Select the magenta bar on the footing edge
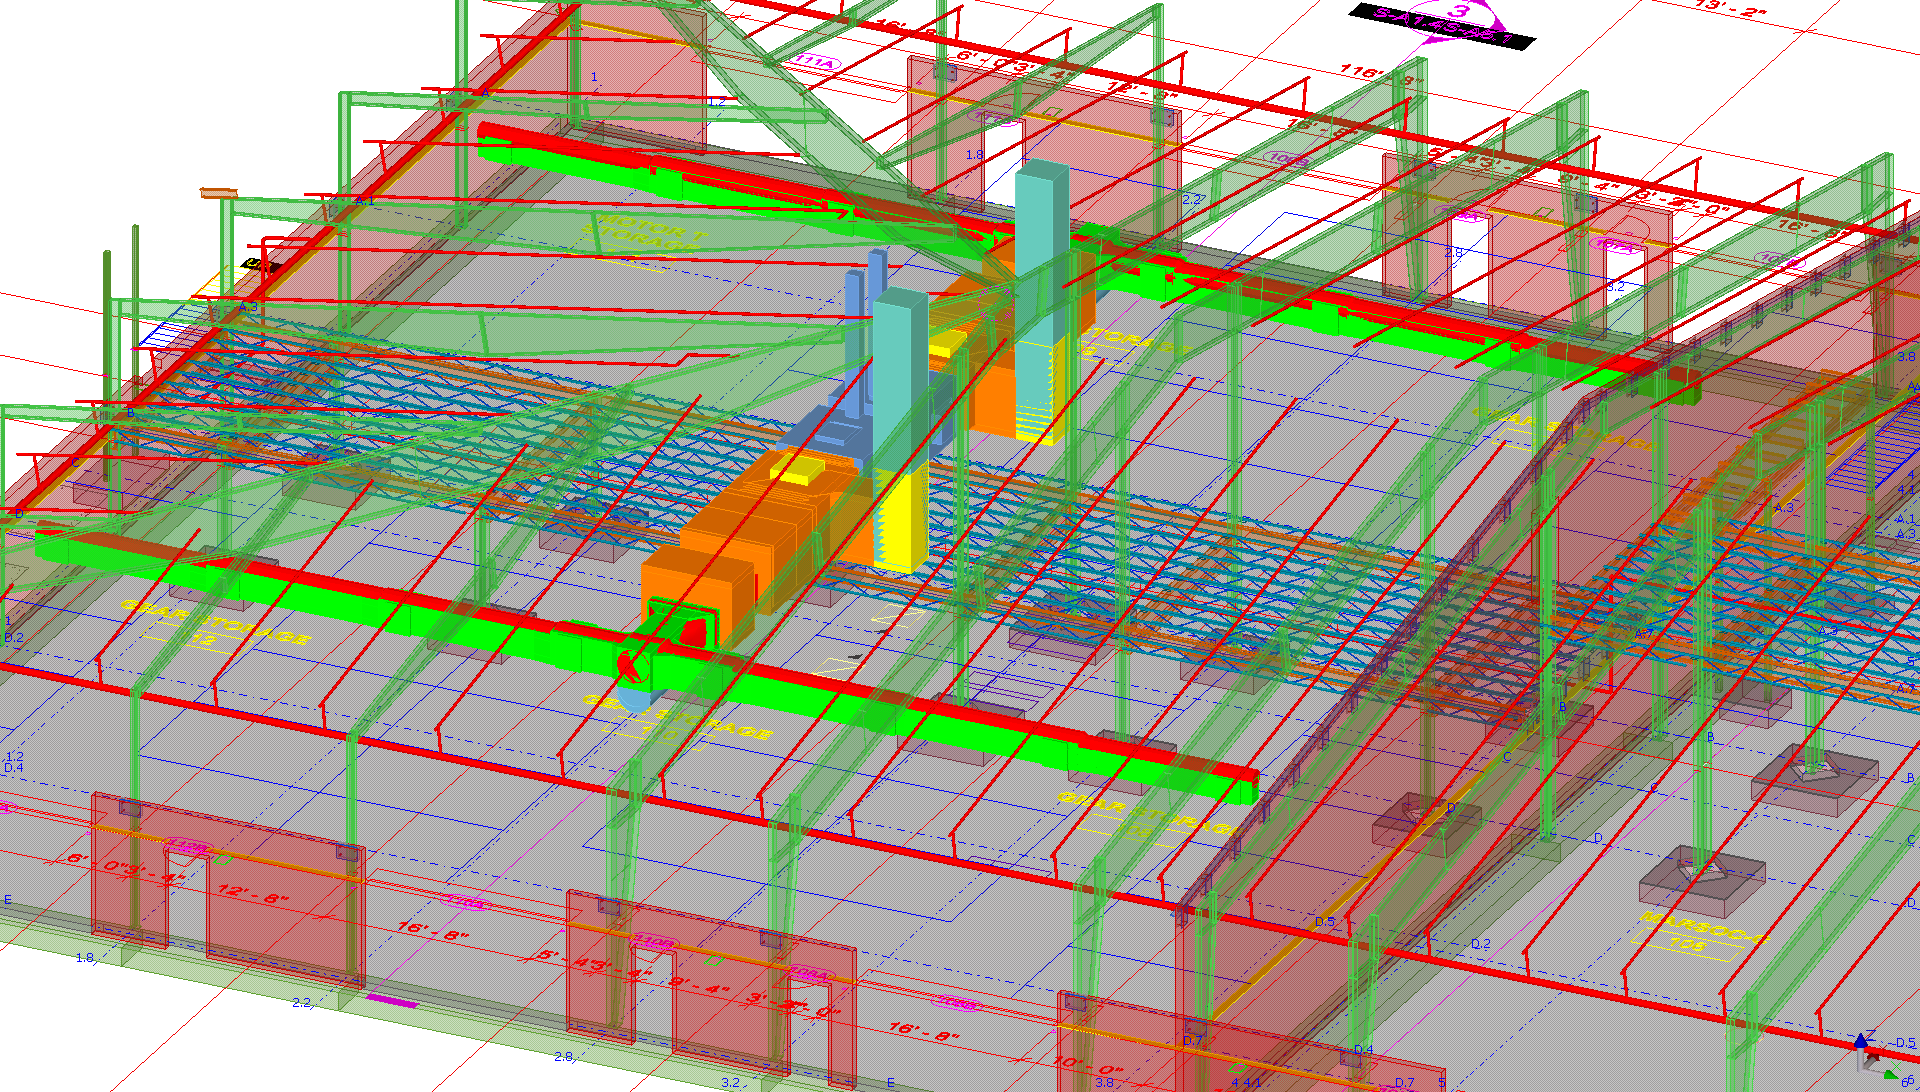Screen dimensions: 1920x1092 click(x=391, y=1000)
